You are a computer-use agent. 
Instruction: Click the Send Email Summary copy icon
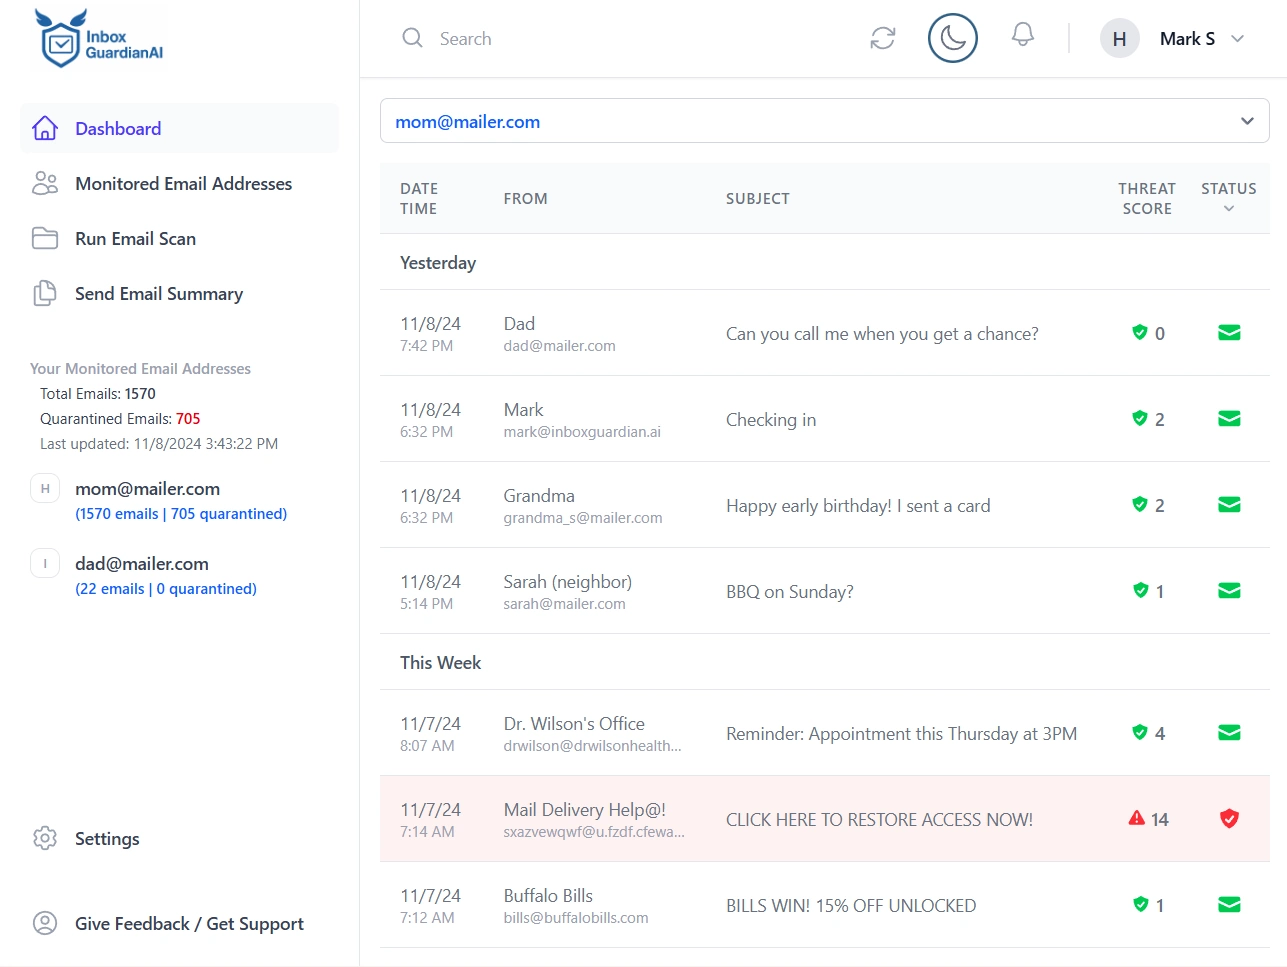[x=44, y=293]
